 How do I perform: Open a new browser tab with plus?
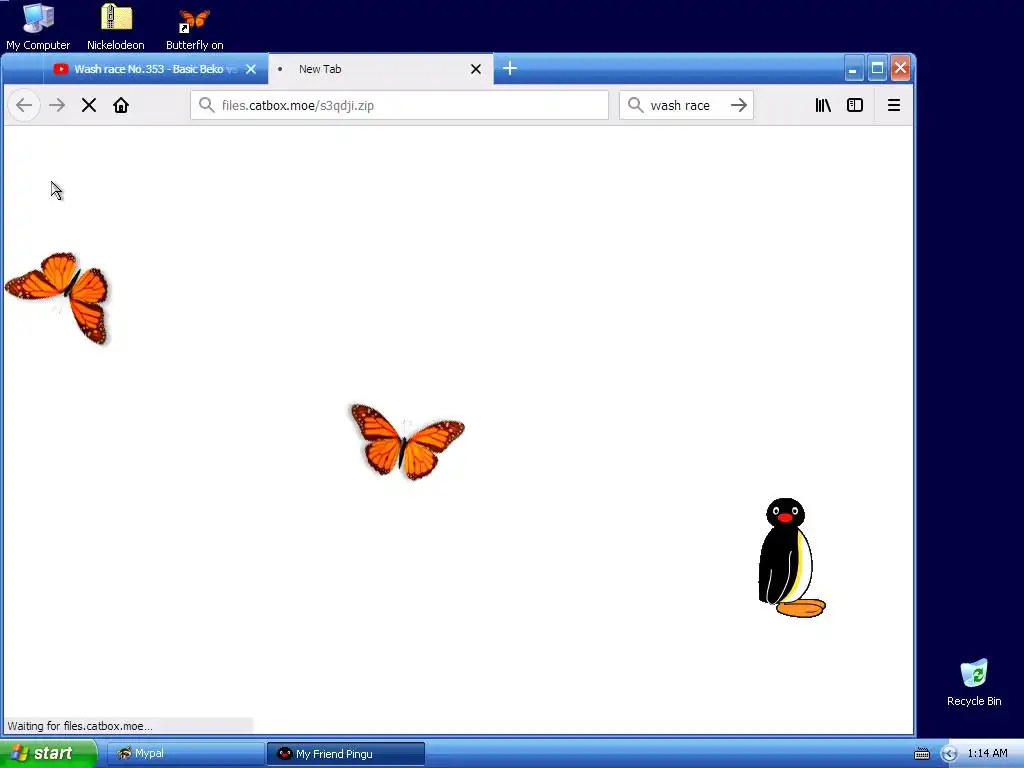(x=510, y=68)
